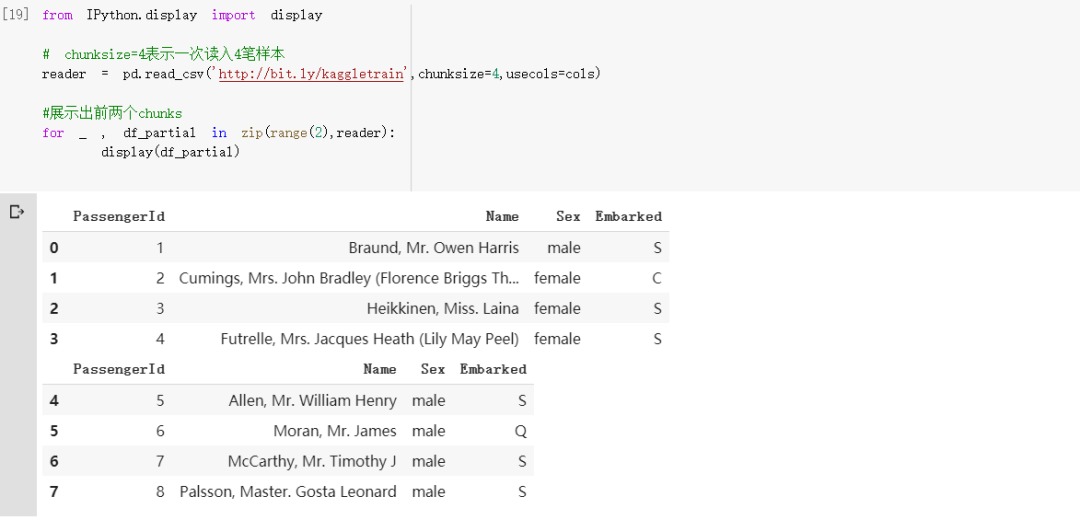Click the Braund, Mr. Owen Harris cell
This screenshot has width=1080, height=520.
coord(433,248)
